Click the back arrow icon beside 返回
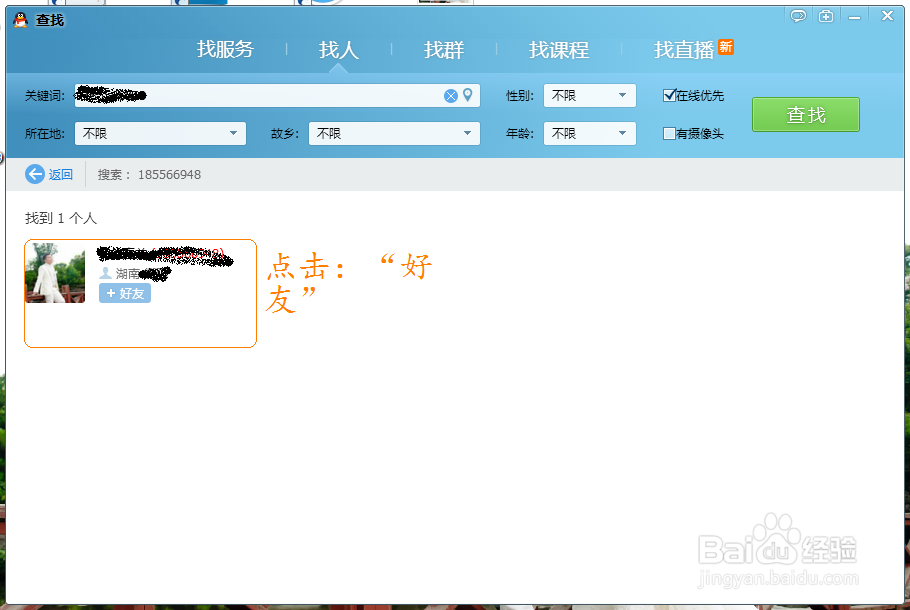 tap(33, 173)
